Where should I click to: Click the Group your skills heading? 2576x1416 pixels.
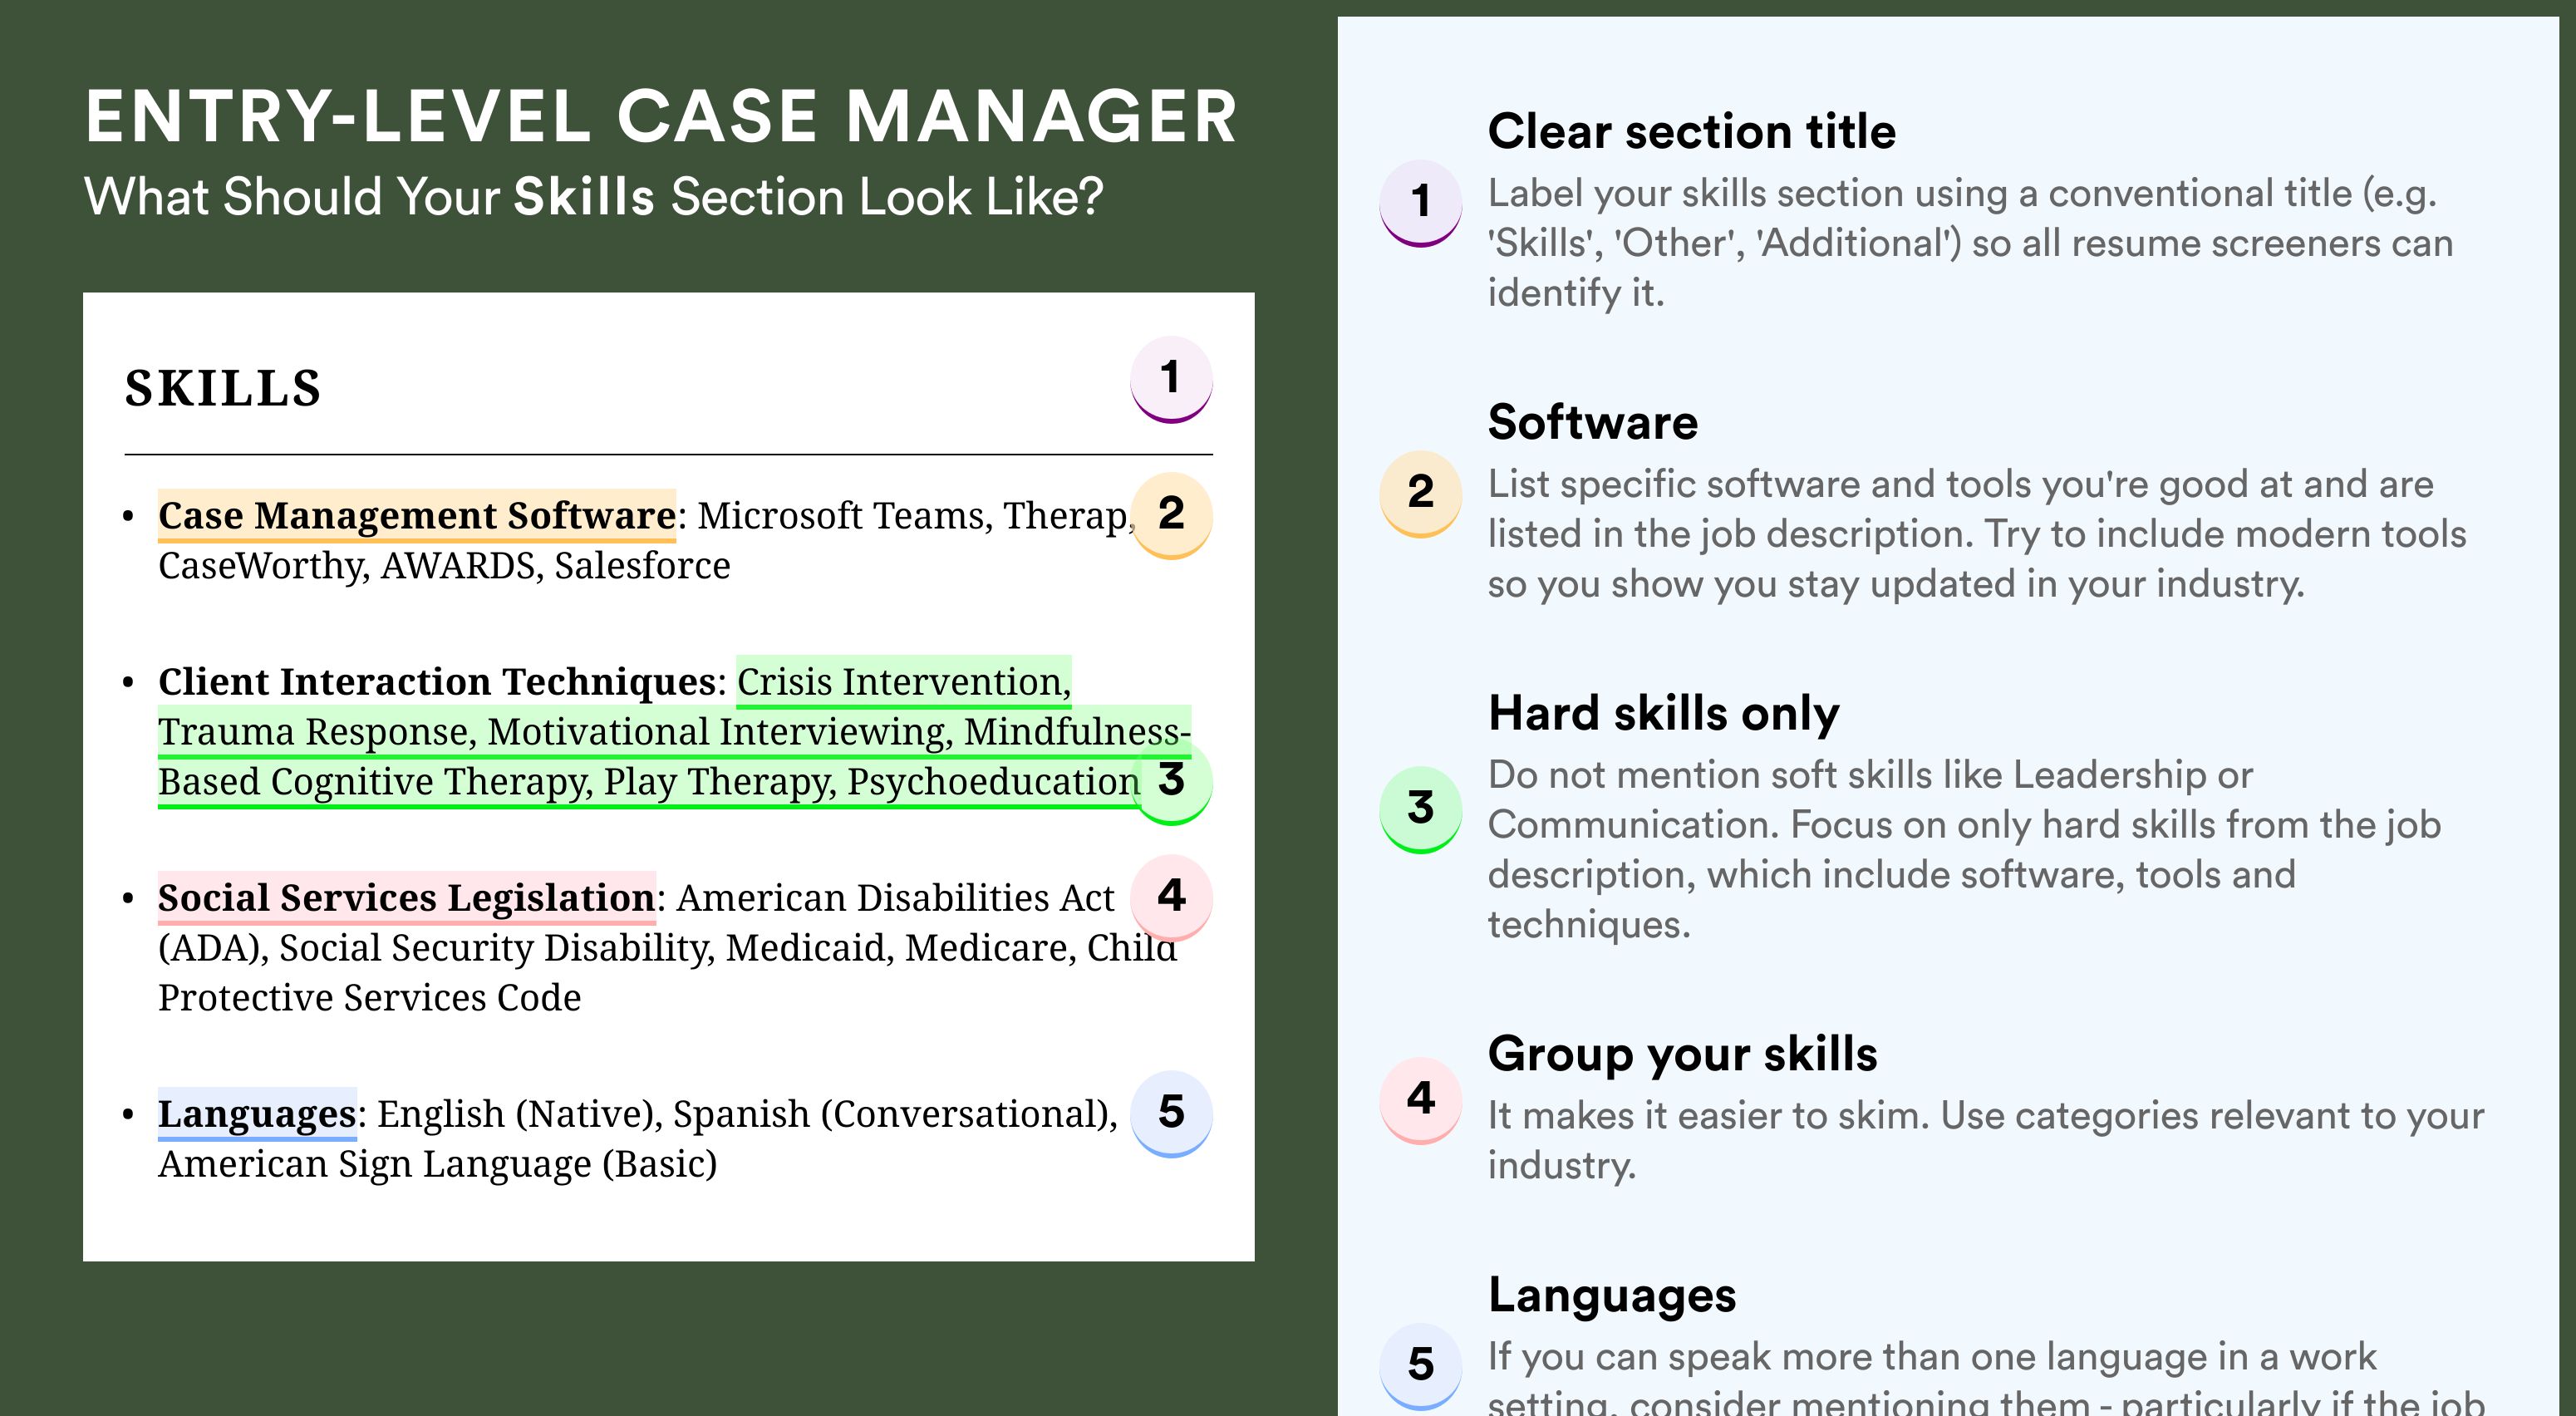[1682, 1054]
